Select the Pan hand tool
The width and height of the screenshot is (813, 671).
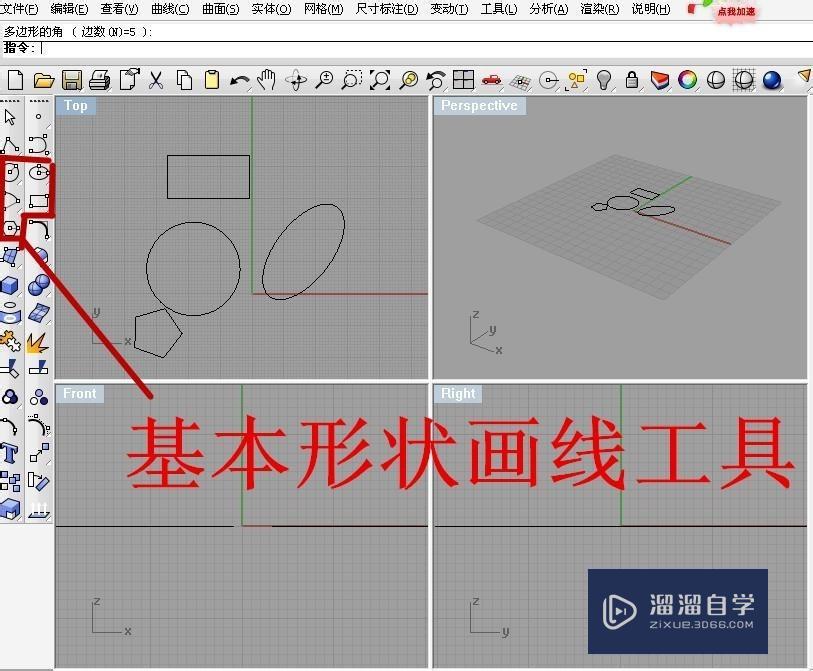[267, 80]
